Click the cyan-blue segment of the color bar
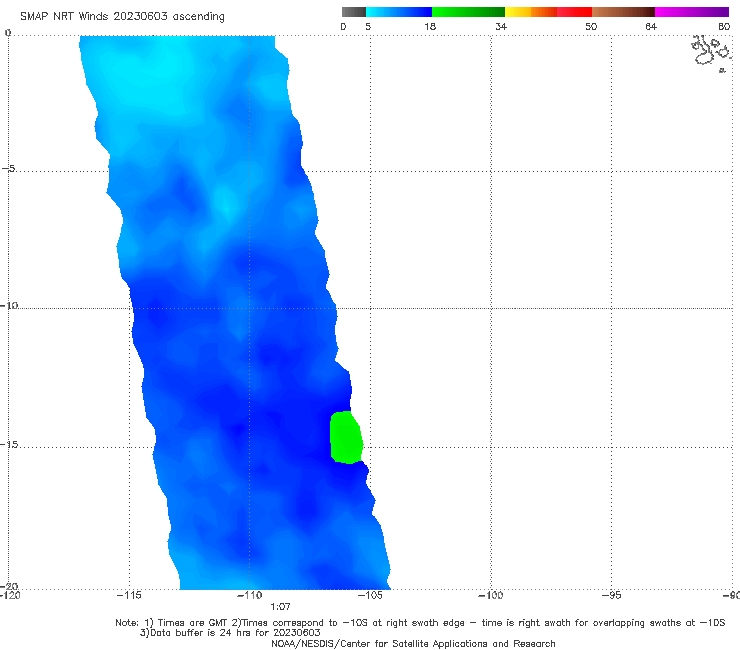740x650 pixels. coord(399,12)
